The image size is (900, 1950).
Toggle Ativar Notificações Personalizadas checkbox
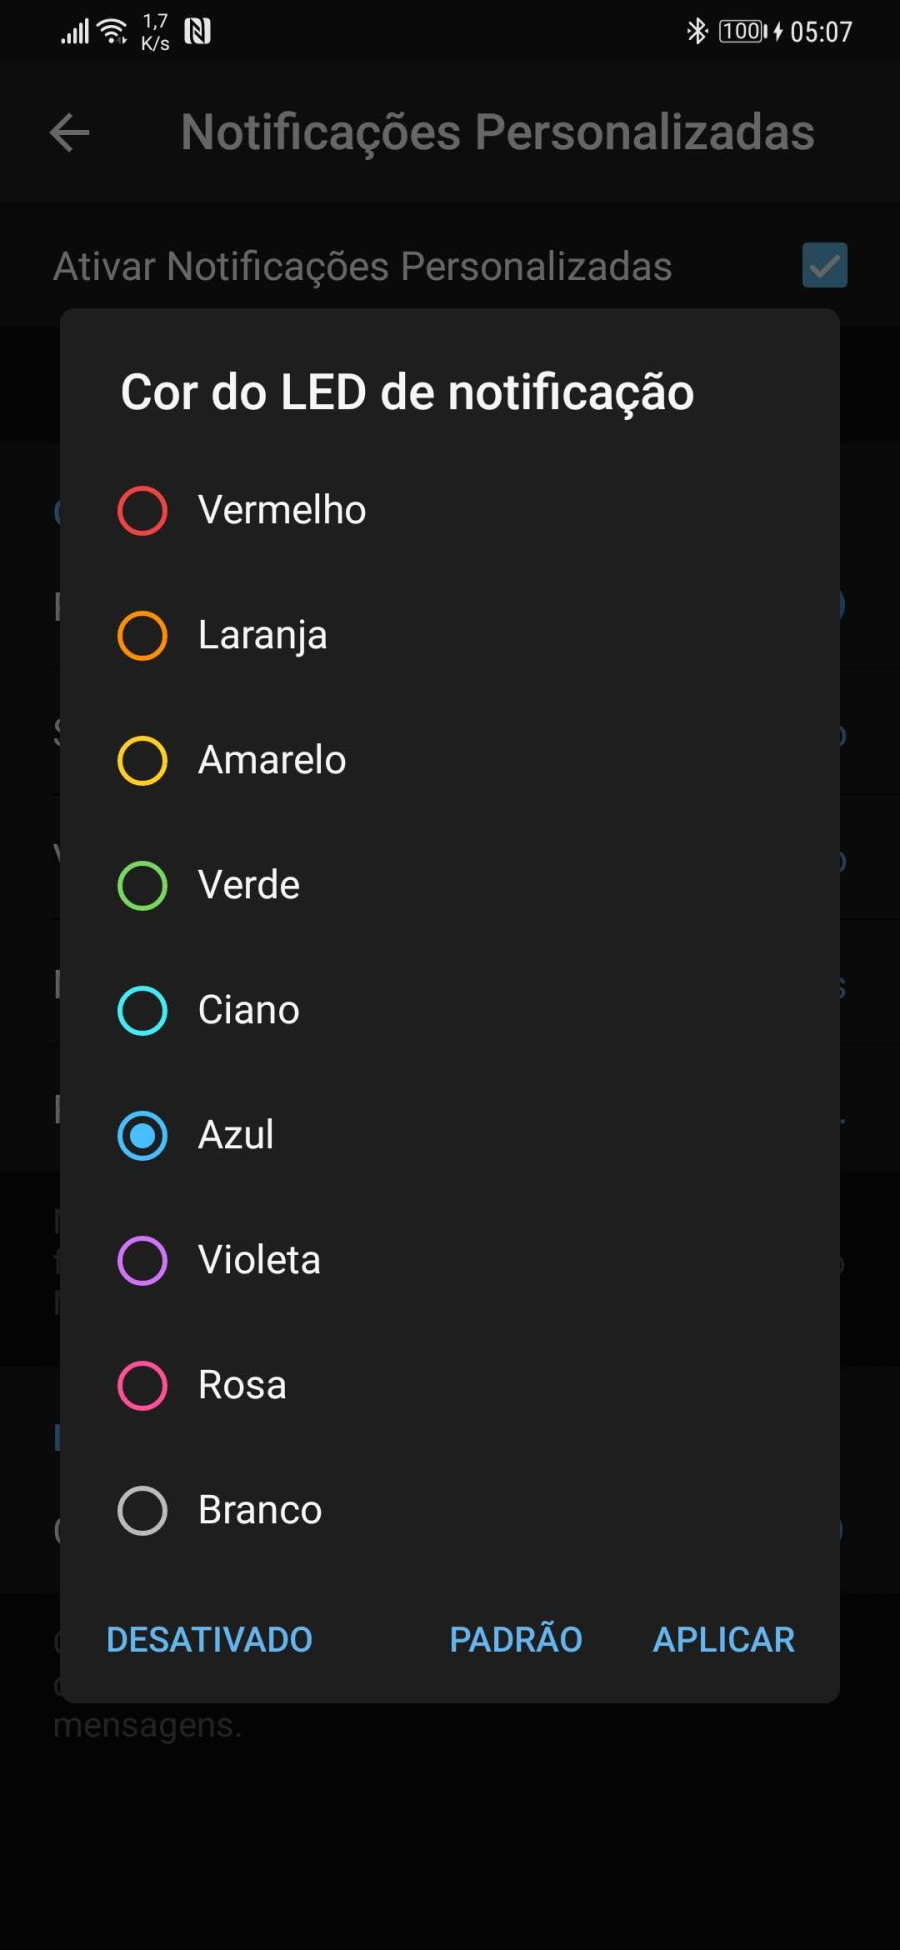click(x=825, y=265)
